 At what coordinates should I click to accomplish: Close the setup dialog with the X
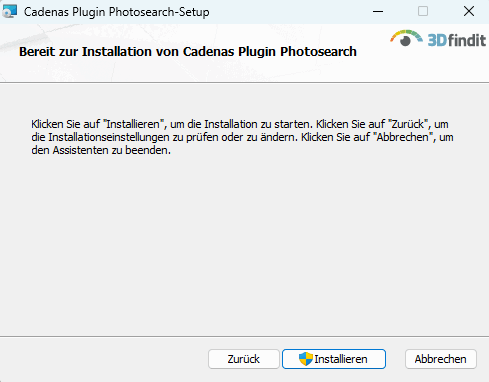[x=469, y=11]
